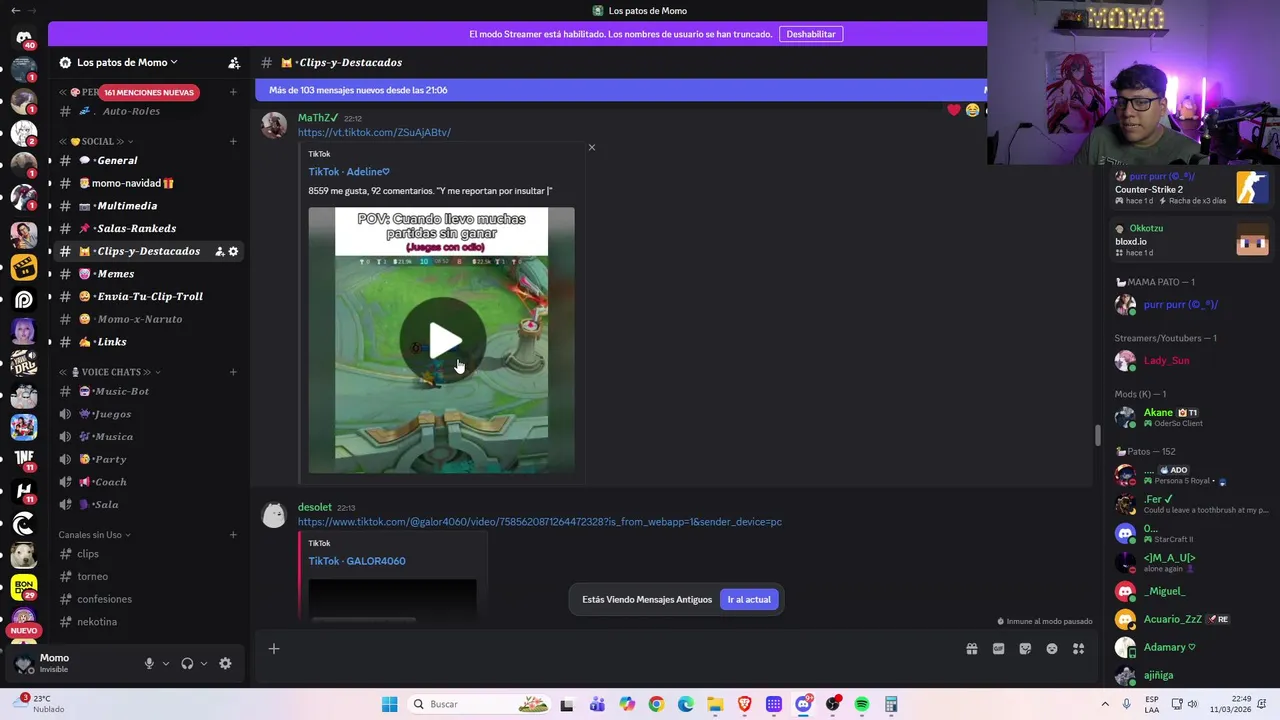Add channel plus icon in SOCIAL category
The width and height of the screenshot is (1280, 720).
233,141
